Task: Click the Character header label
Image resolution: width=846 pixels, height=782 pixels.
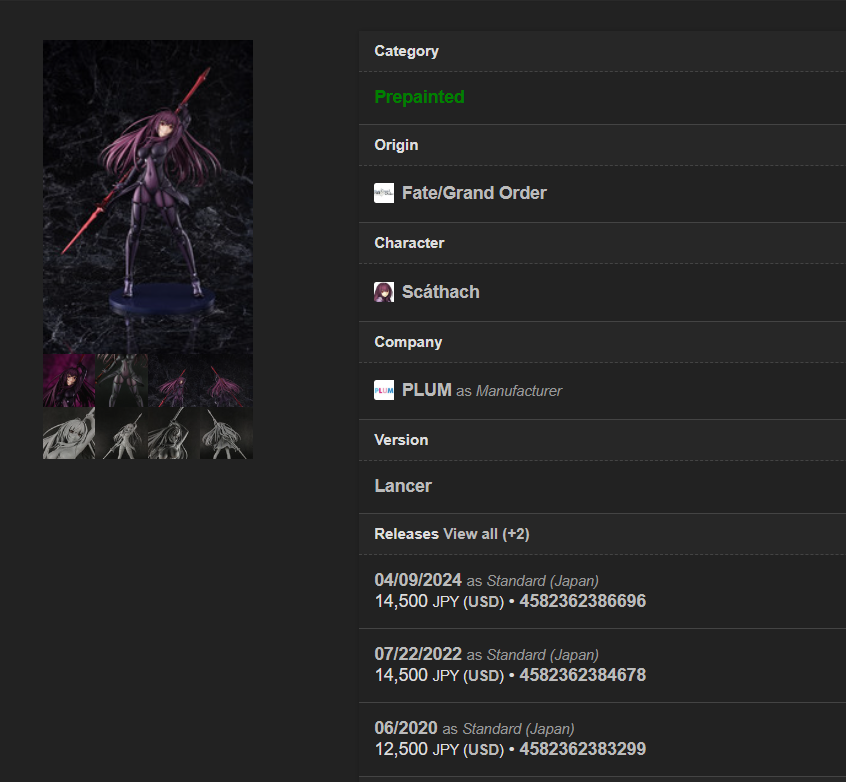Action: point(409,243)
